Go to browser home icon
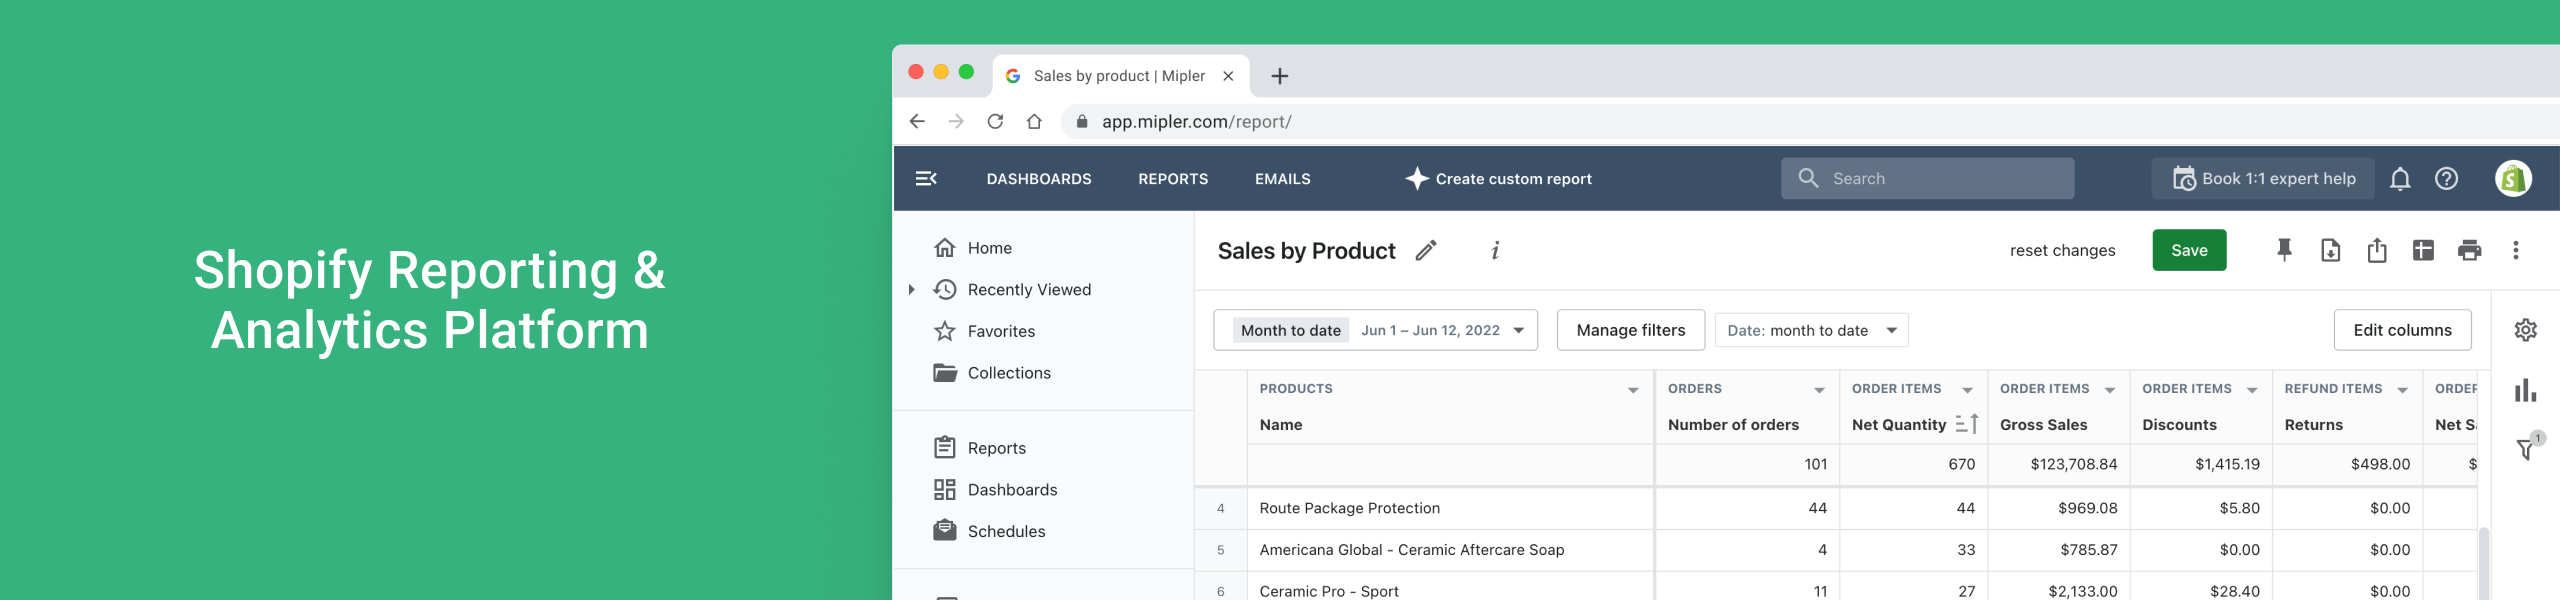The width and height of the screenshot is (2560, 600). coord(1034,121)
